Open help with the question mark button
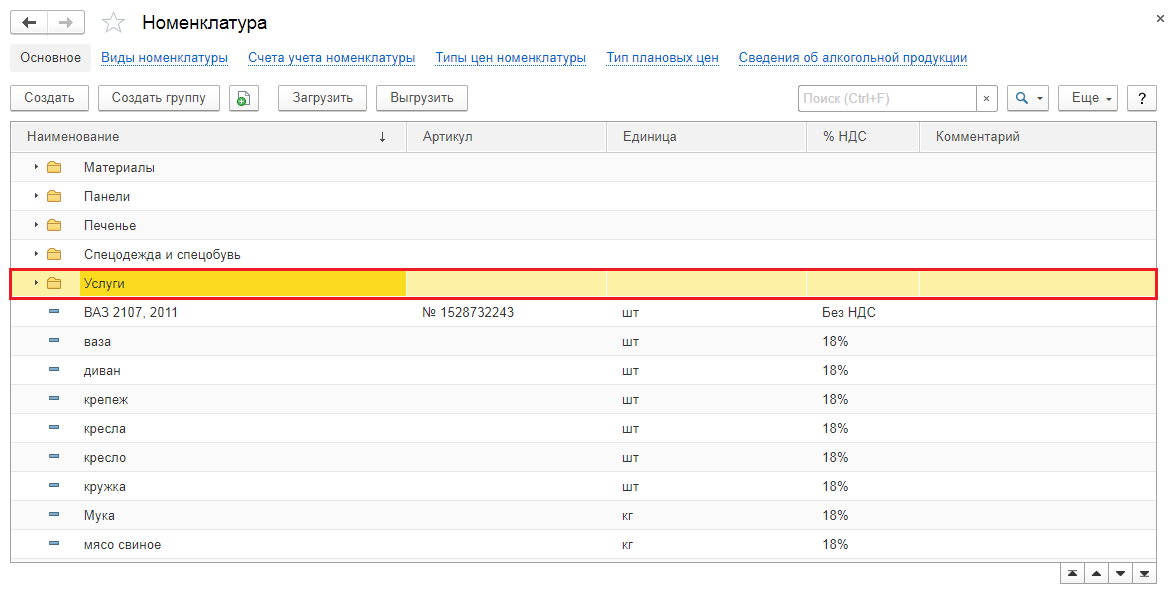 (x=1141, y=98)
